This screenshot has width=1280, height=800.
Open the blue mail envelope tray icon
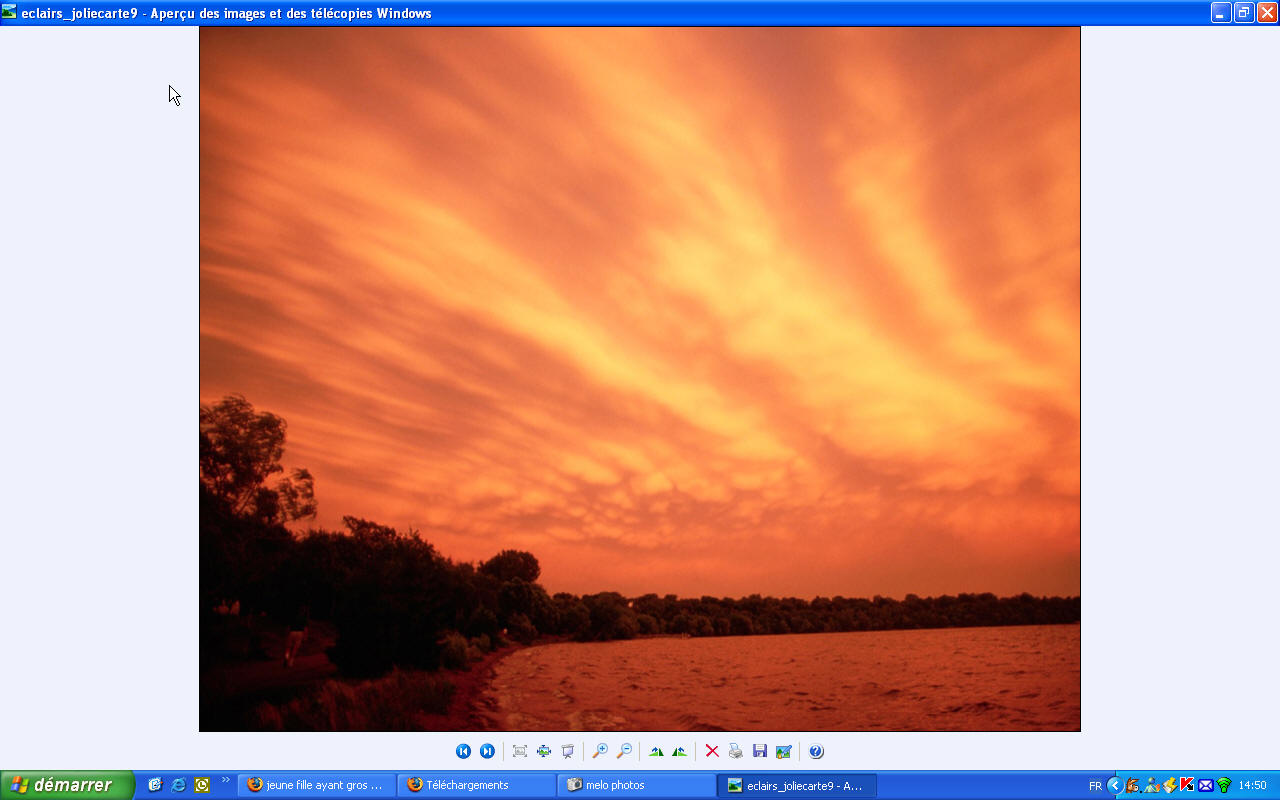1205,785
